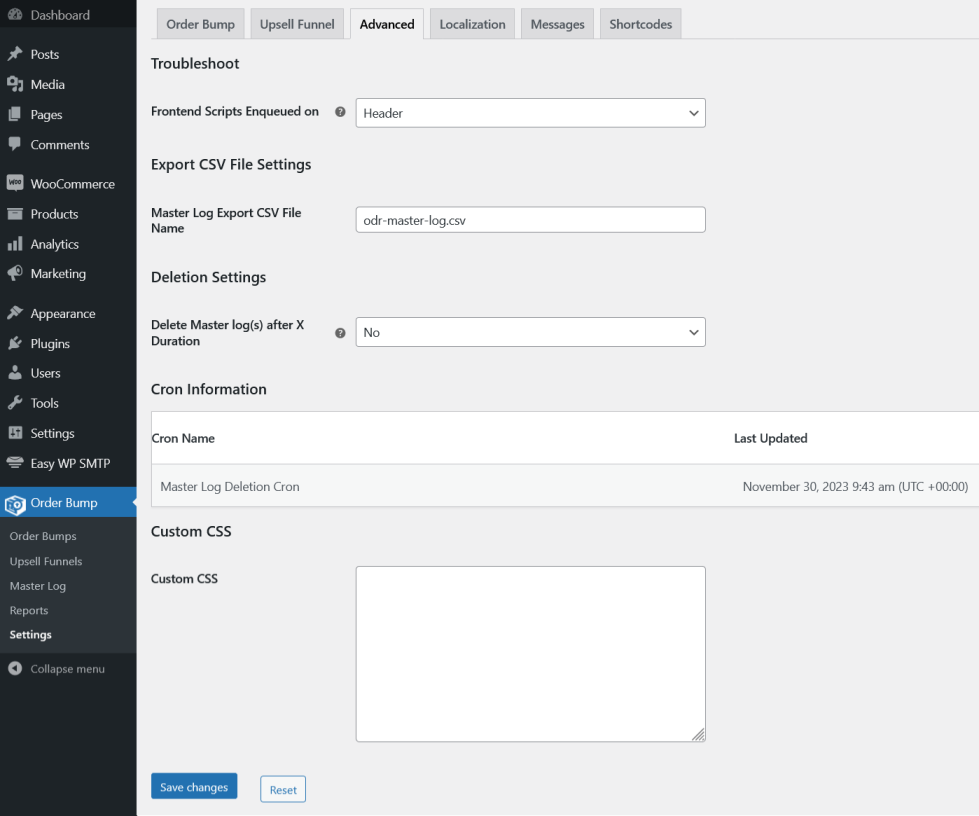Screen dimensions: 979x816
Task: Click help icon beside Delete Master log(s)
Action: 340,333
